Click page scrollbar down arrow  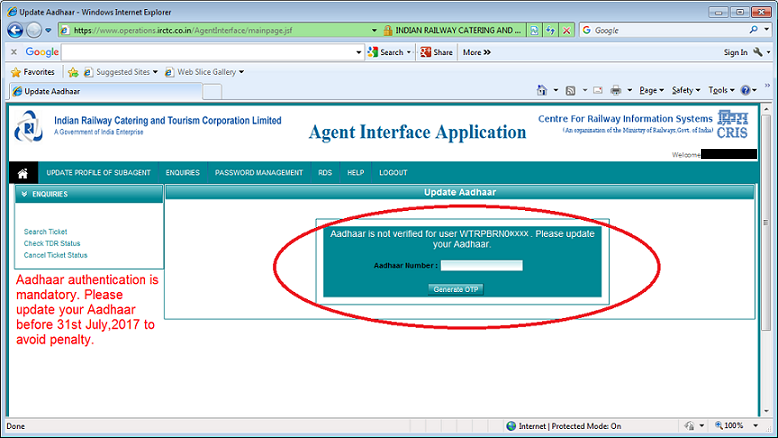pyautogui.click(x=766, y=411)
